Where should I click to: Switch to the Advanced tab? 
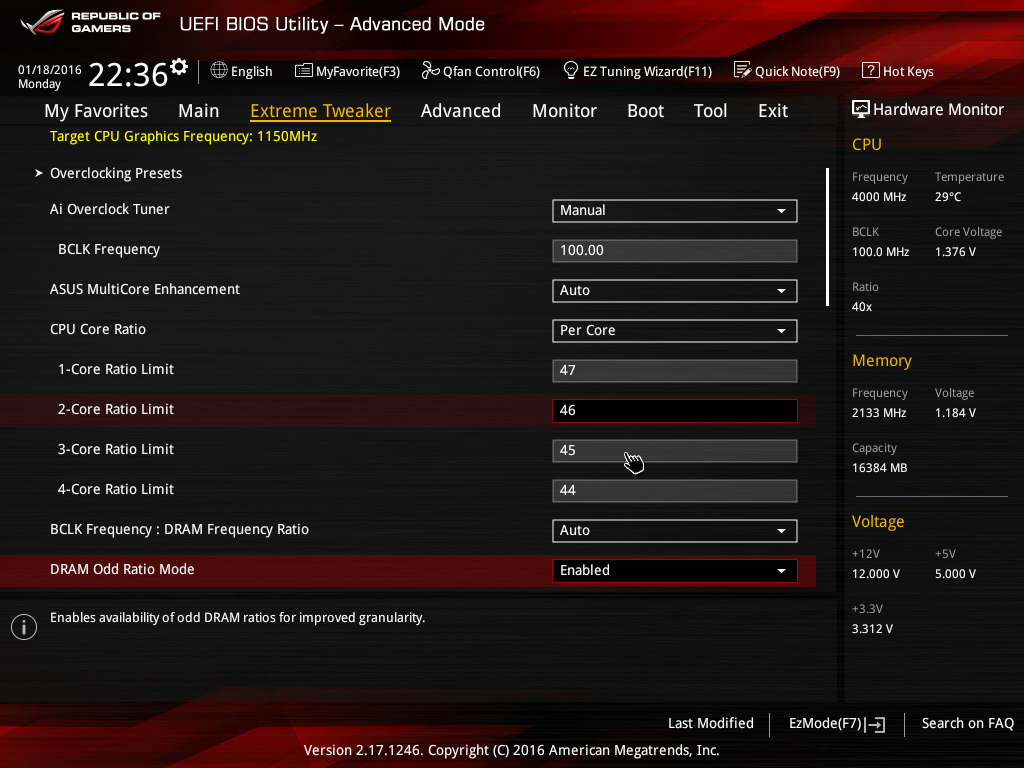click(x=460, y=111)
